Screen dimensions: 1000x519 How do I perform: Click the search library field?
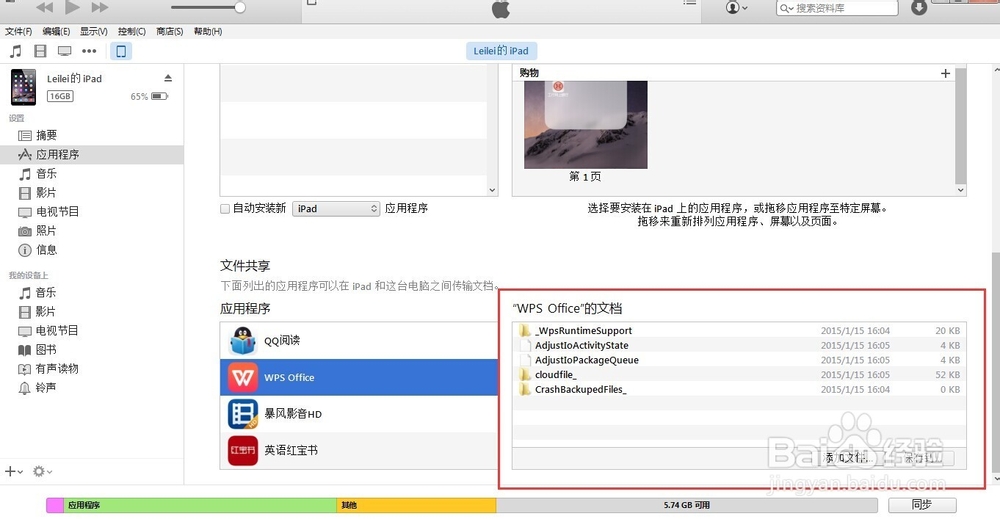(x=837, y=8)
